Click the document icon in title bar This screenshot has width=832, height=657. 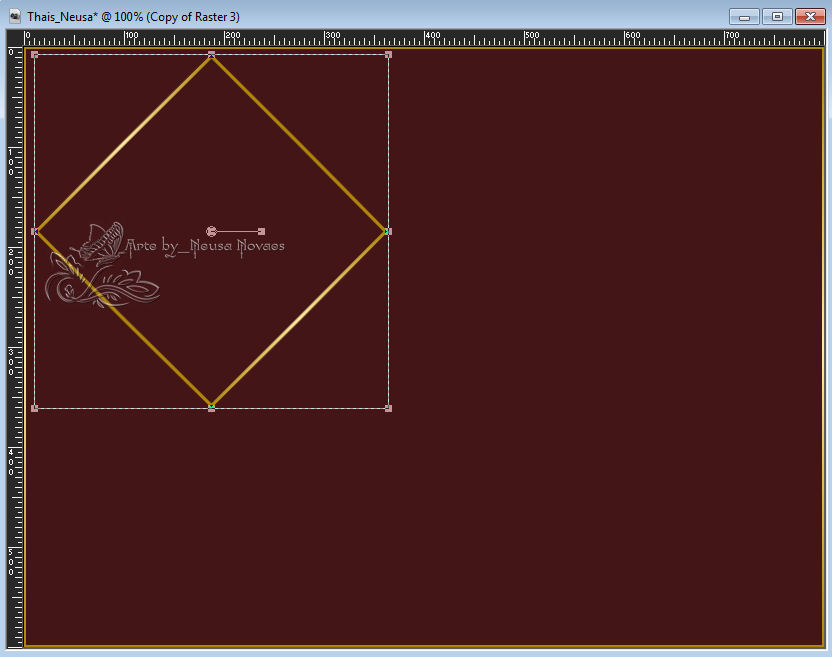click(15, 16)
